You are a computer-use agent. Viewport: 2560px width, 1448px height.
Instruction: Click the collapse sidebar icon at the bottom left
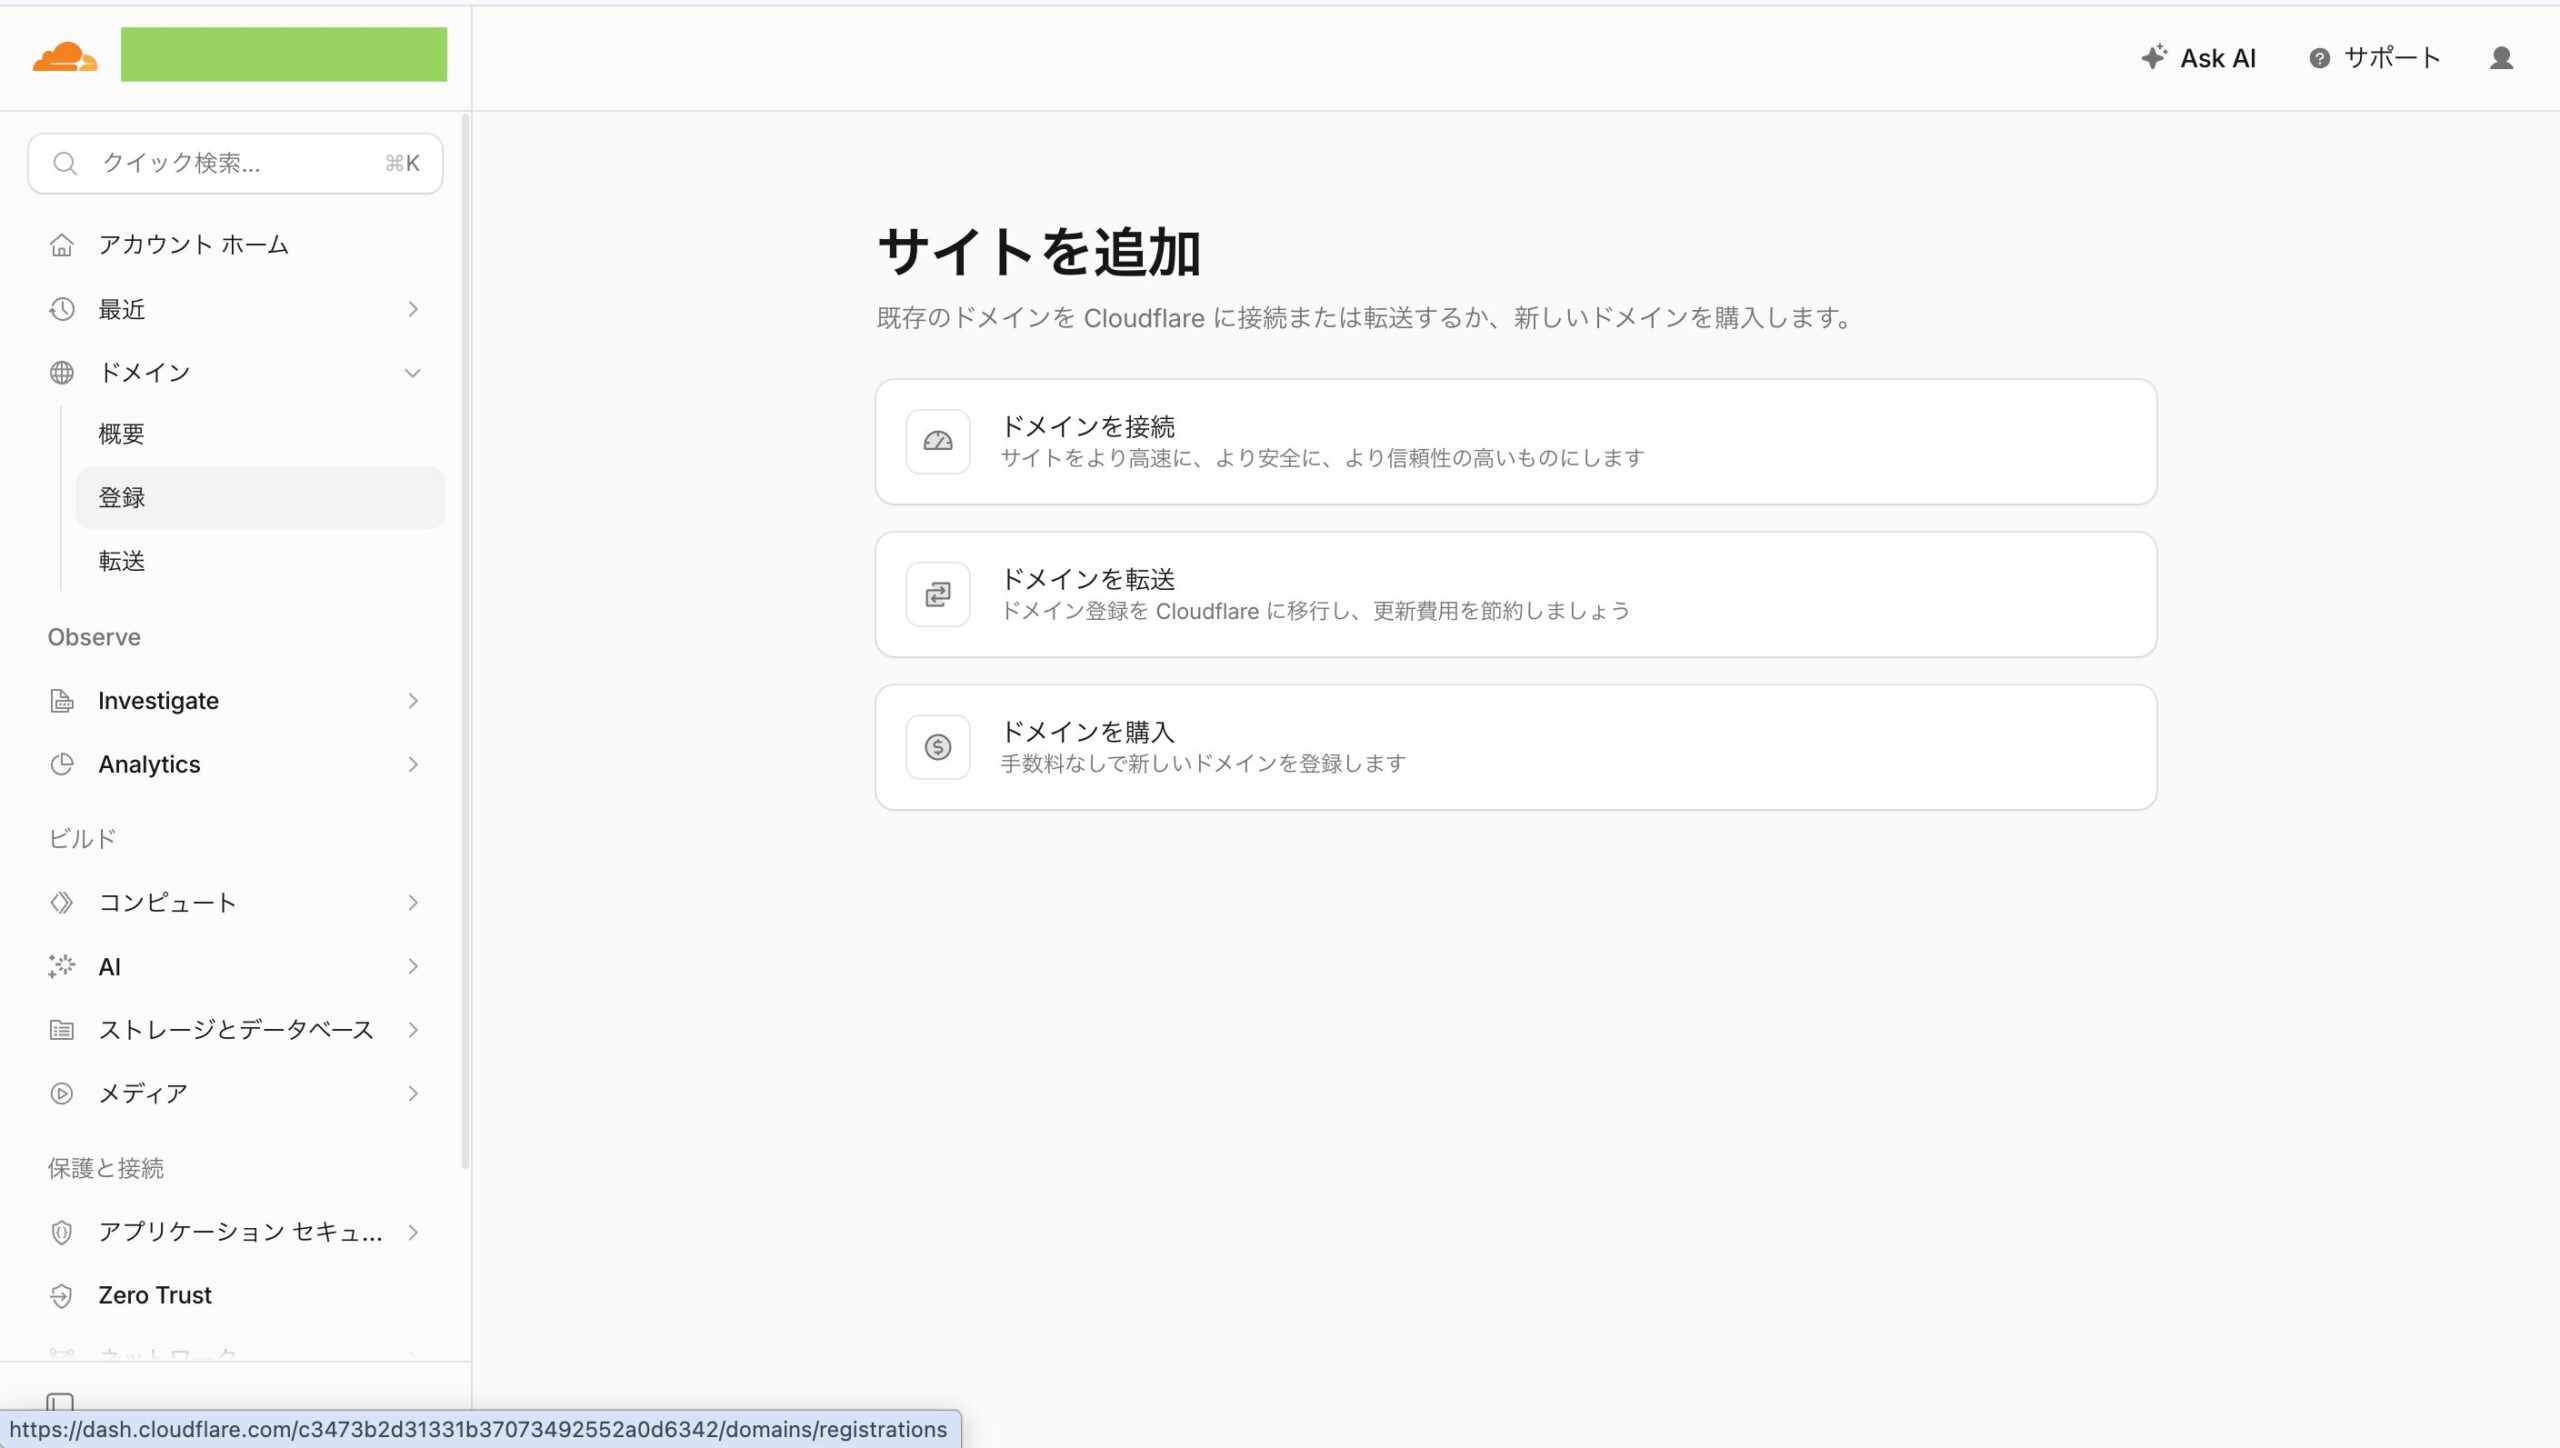click(x=60, y=1402)
